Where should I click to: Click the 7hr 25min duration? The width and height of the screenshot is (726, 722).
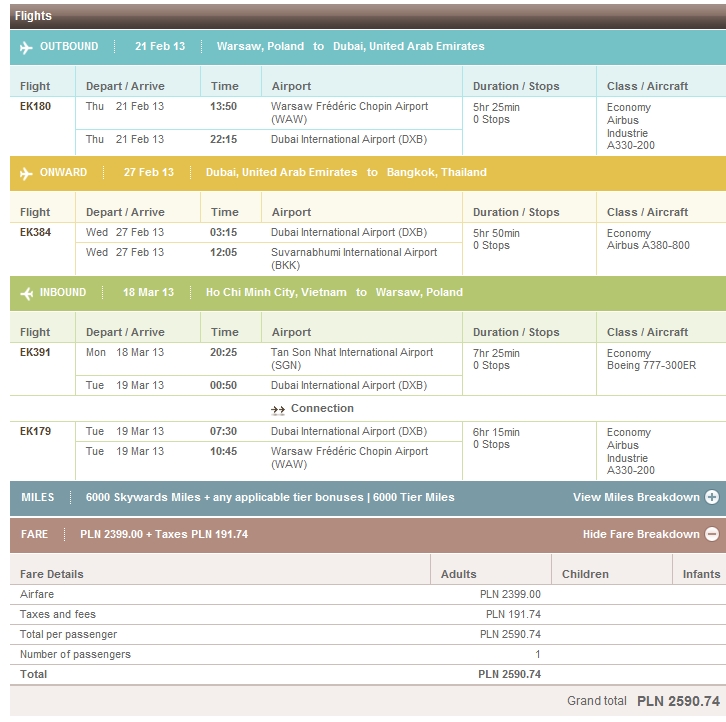tap(496, 353)
